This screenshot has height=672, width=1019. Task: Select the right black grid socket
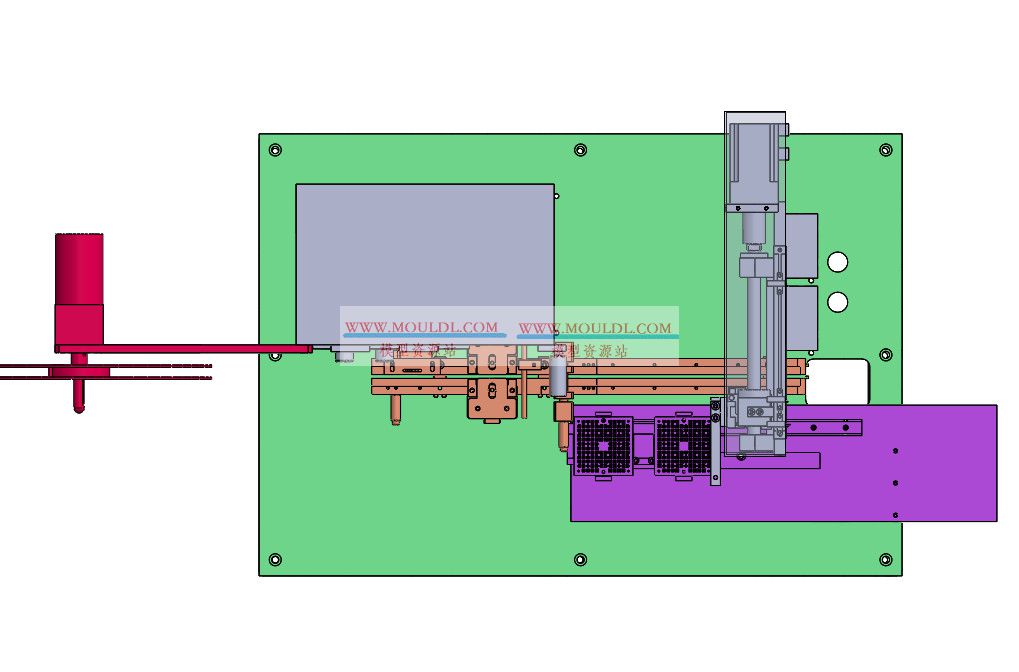684,445
